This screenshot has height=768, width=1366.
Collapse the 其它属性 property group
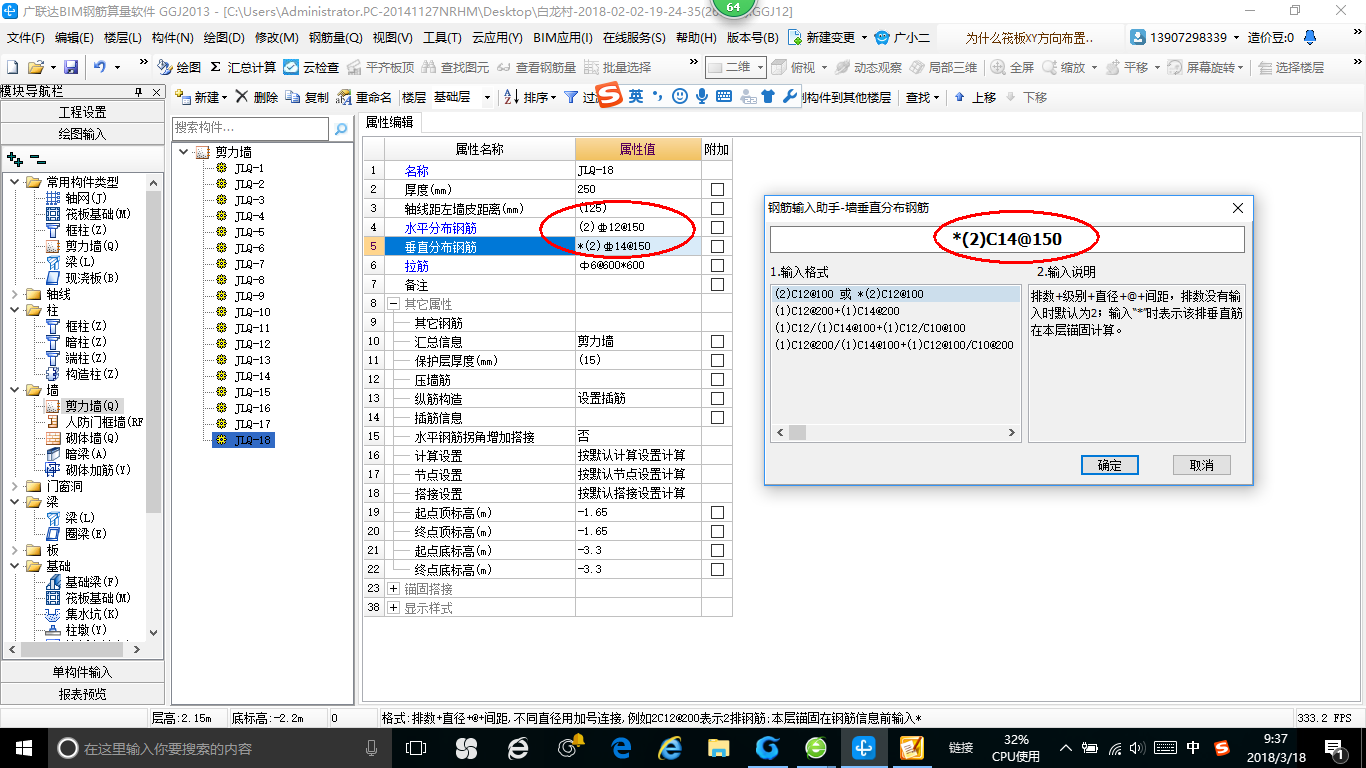[393, 304]
